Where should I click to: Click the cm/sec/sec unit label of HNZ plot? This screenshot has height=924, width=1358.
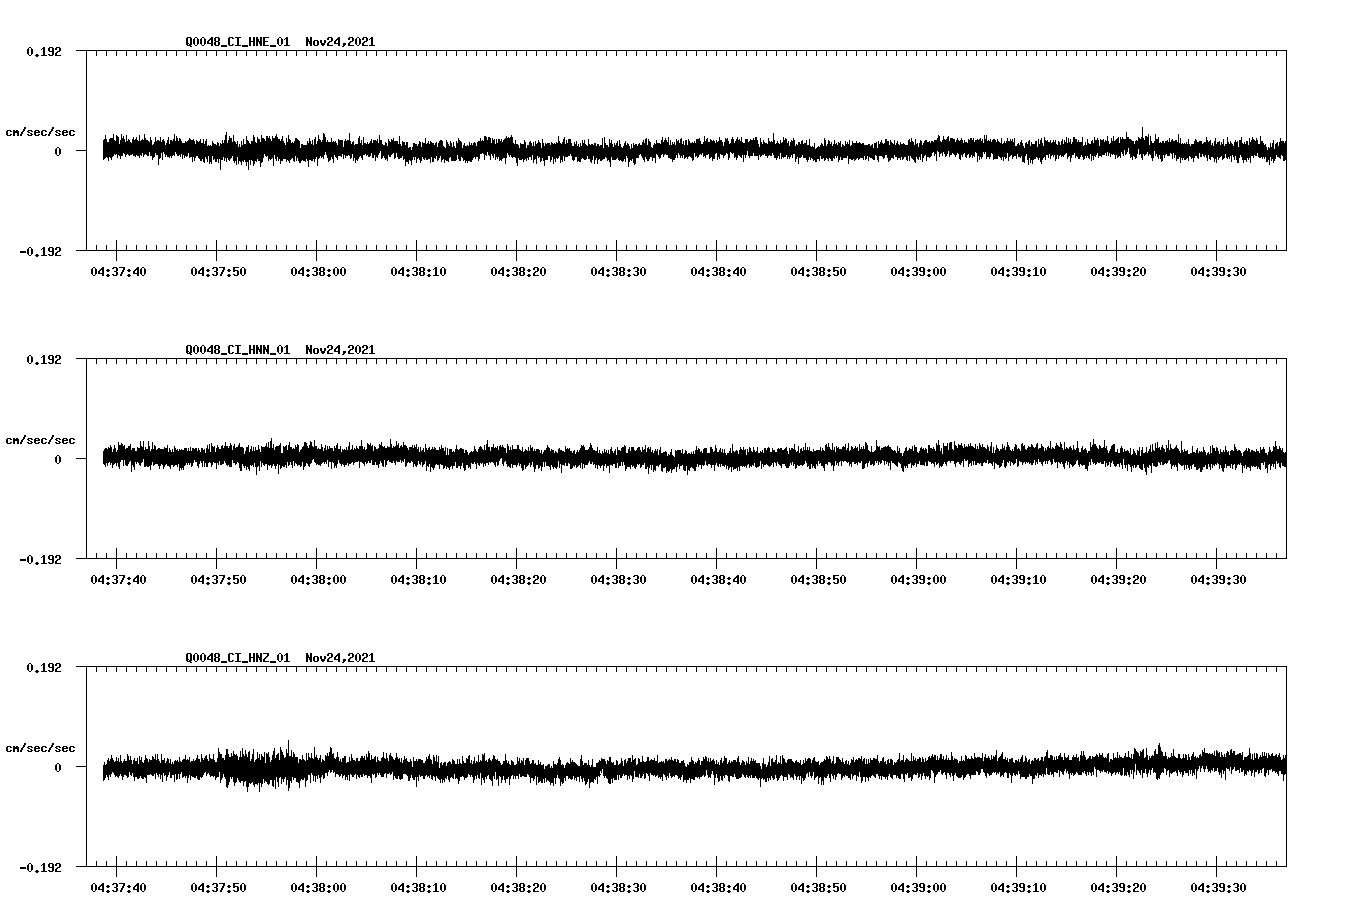[x=40, y=748]
